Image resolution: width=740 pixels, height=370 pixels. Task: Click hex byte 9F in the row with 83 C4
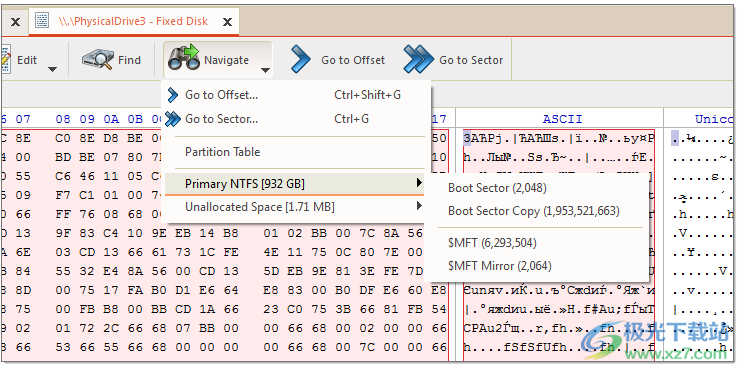pyautogui.click(x=63, y=233)
